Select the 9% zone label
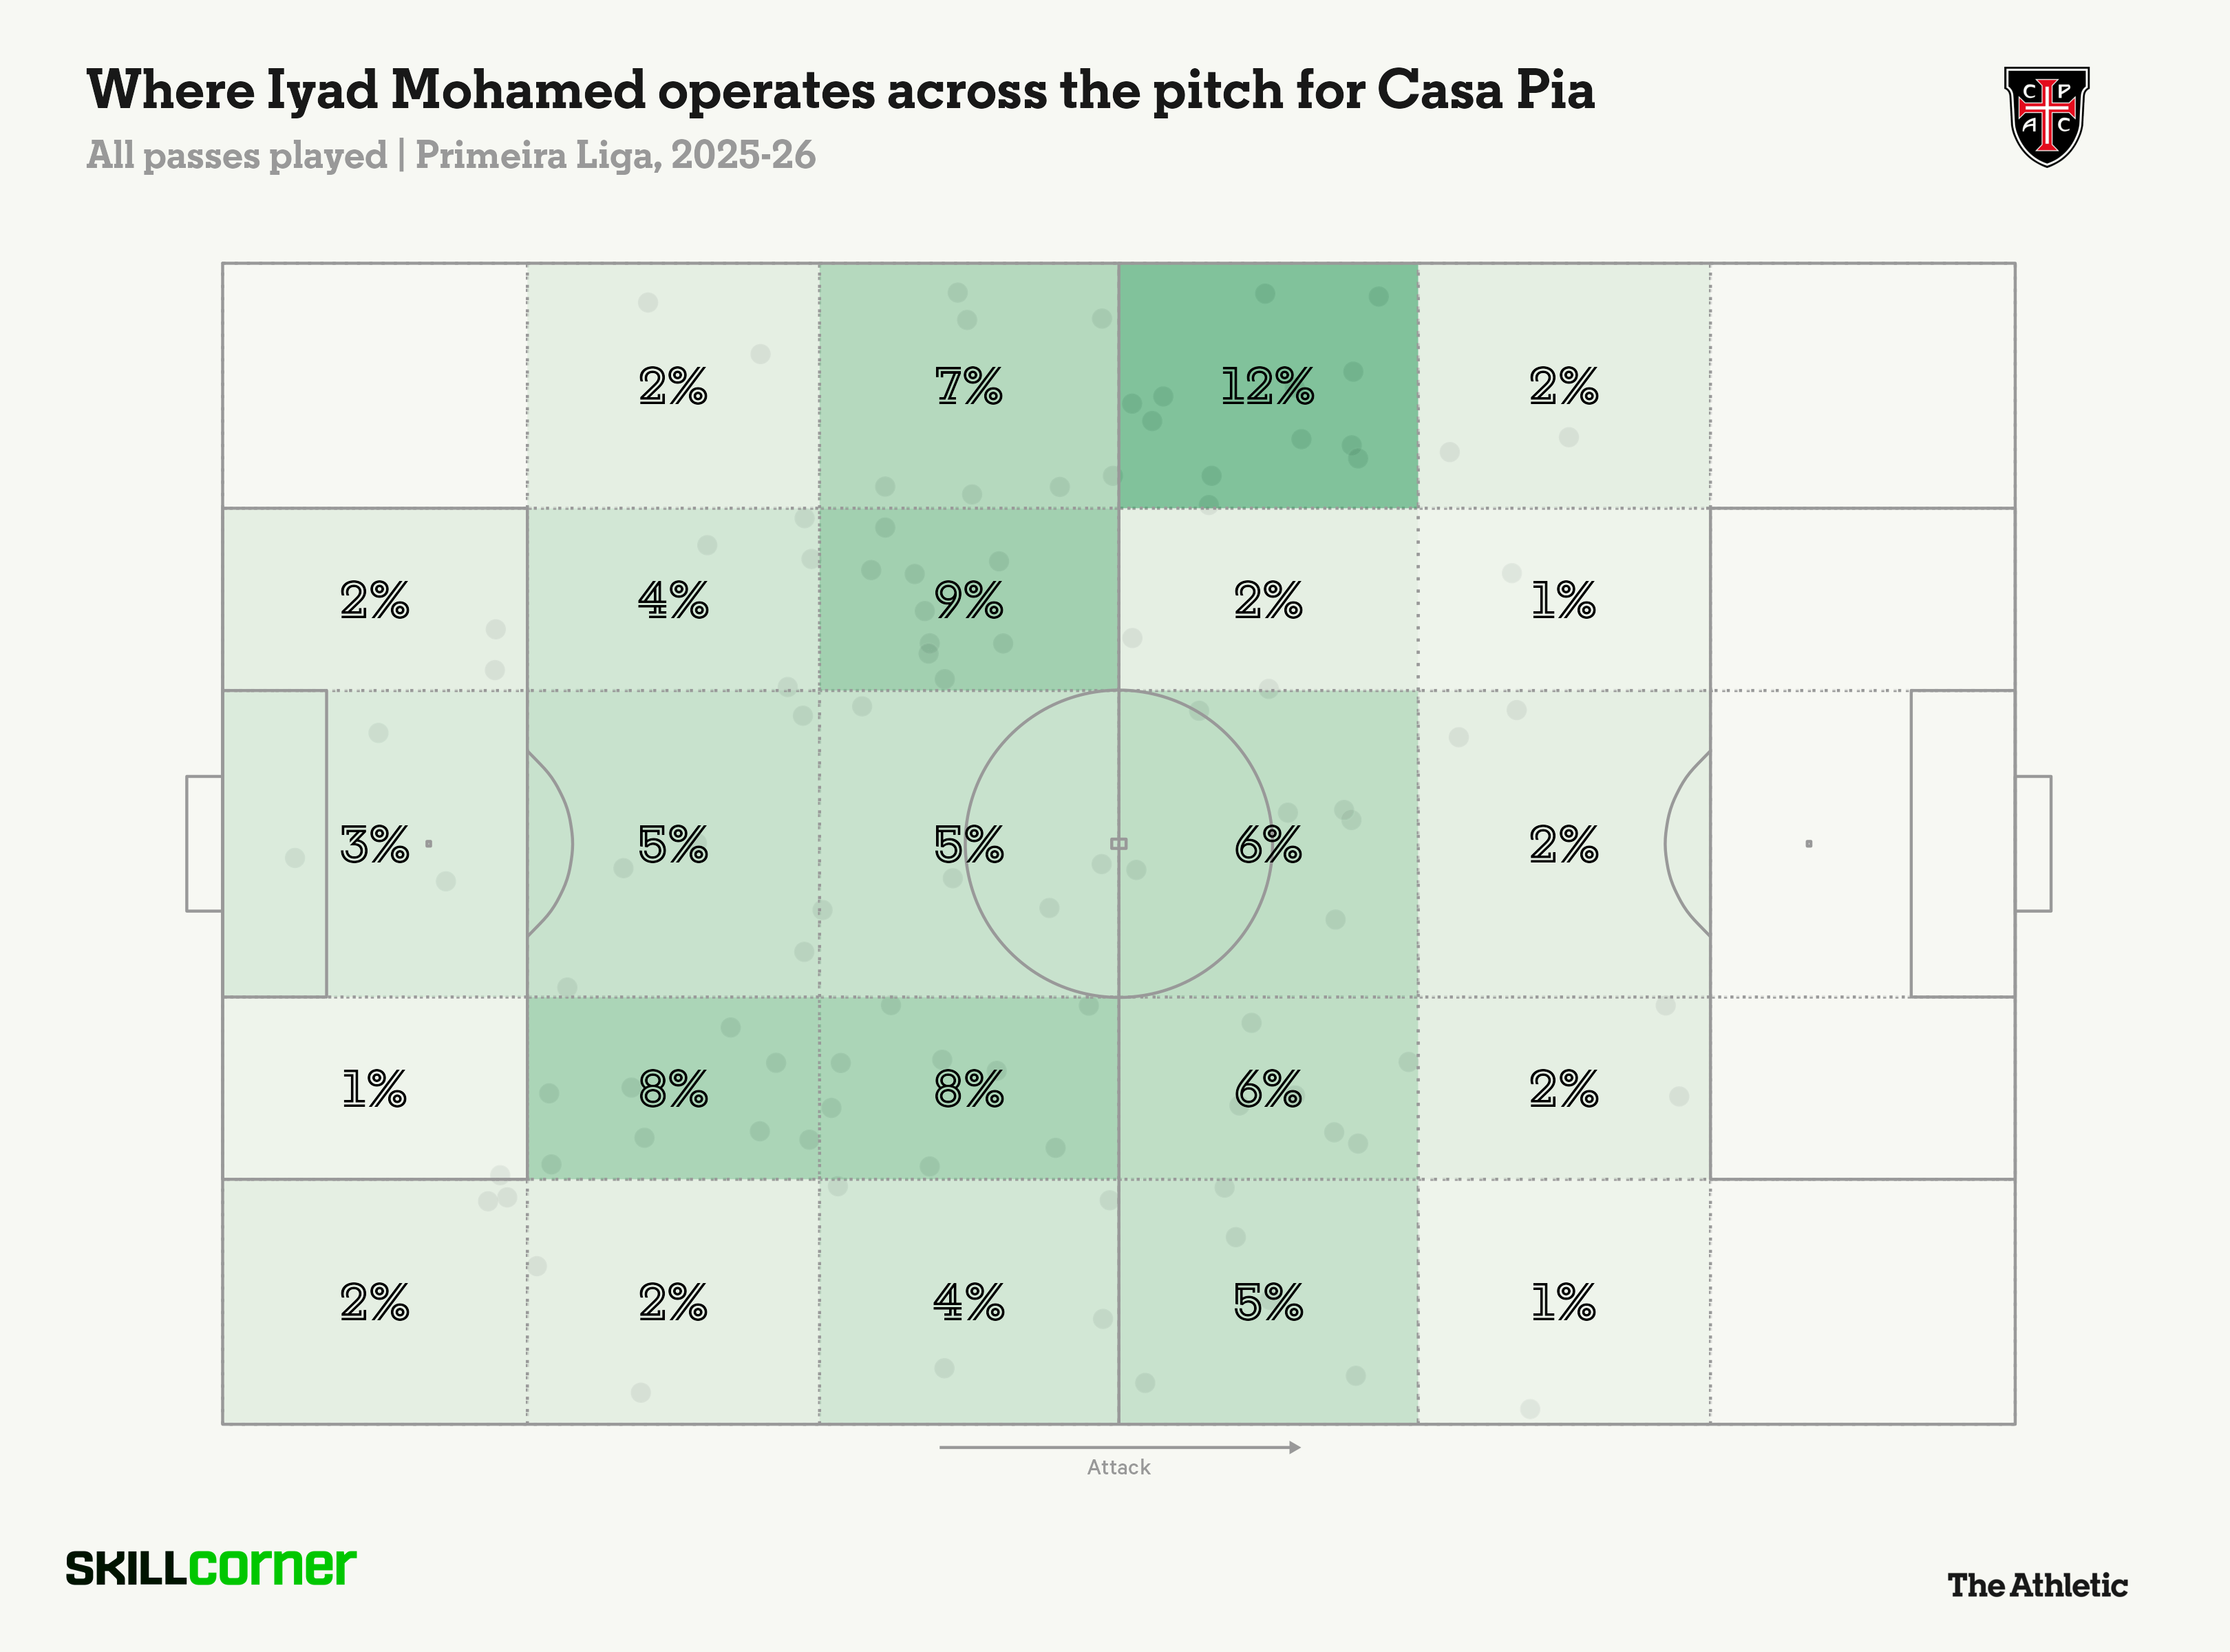The width and height of the screenshot is (2230, 1652). tap(968, 600)
